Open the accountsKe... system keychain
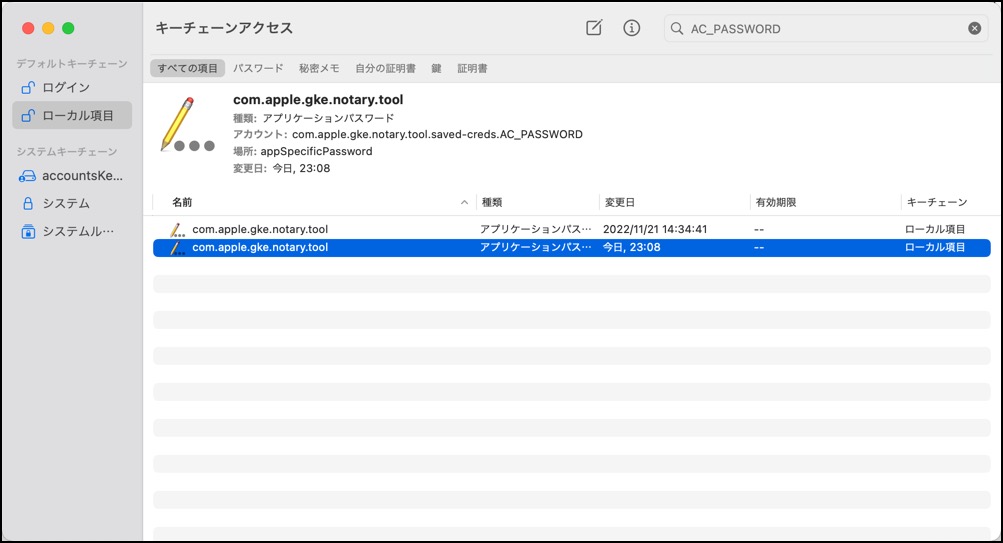The height and width of the screenshot is (543, 1003). (72, 175)
